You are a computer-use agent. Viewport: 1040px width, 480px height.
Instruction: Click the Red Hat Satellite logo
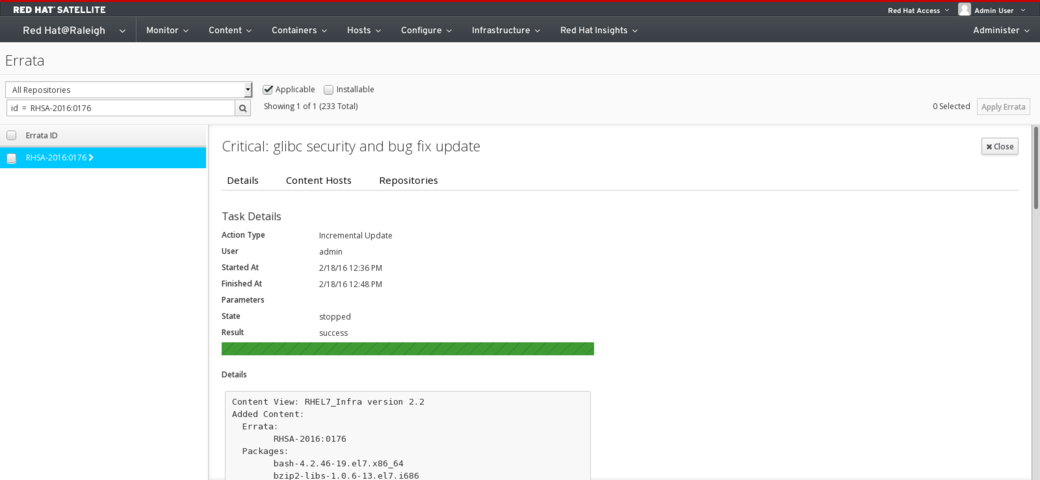(x=59, y=10)
